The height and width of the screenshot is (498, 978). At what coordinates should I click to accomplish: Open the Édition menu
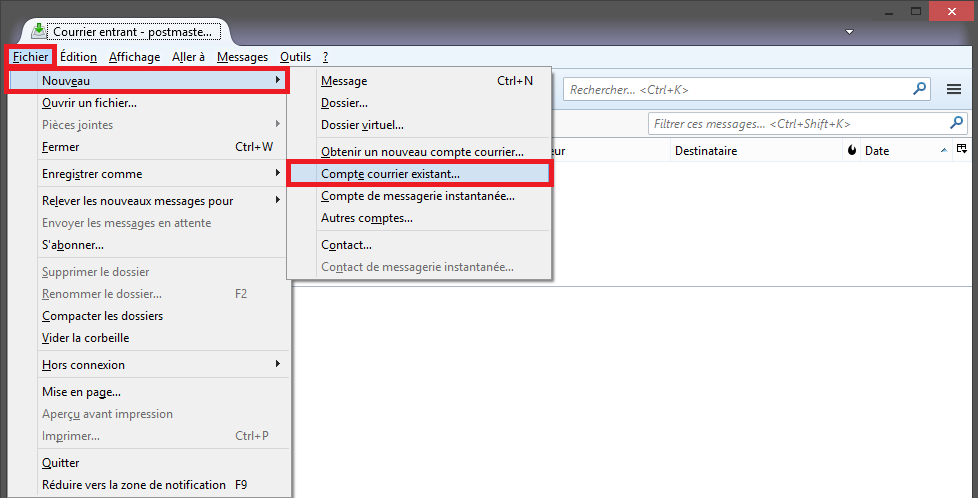(79, 57)
